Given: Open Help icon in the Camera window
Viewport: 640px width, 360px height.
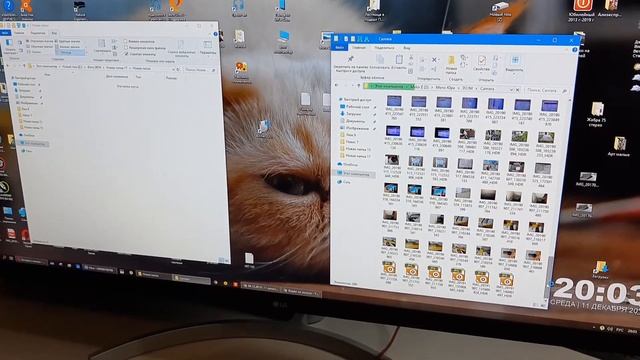Looking at the screenshot, I should pyautogui.click(x=575, y=49).
